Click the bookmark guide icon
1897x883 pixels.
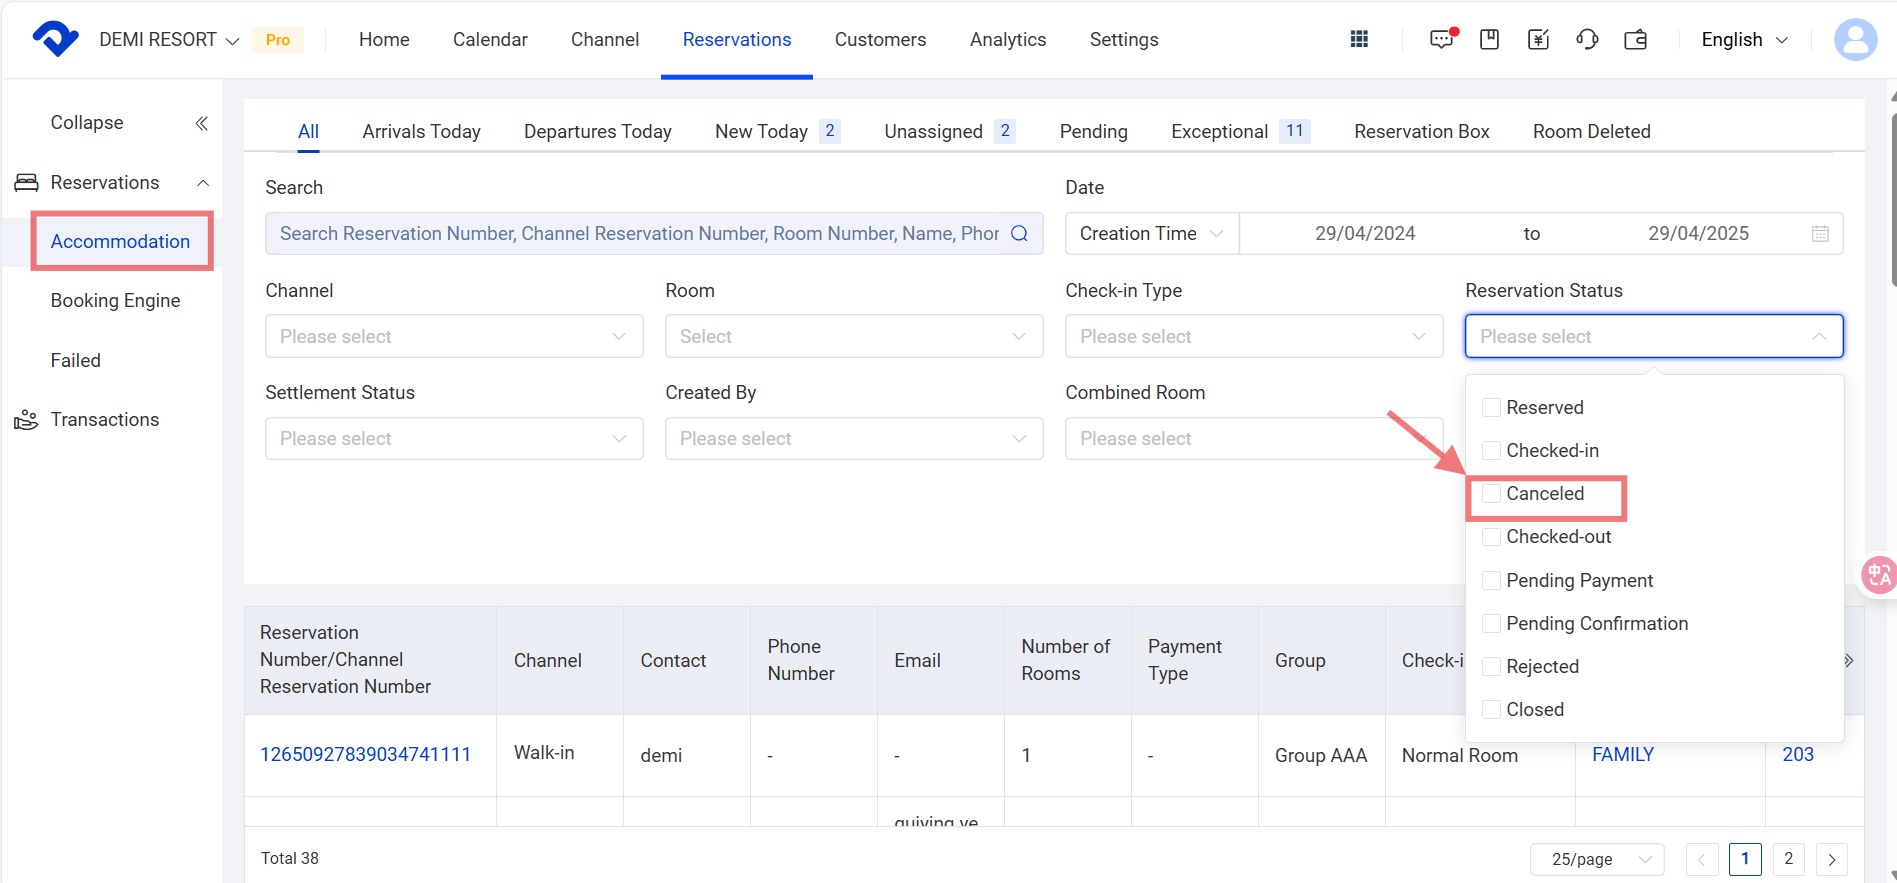click(x=1489, y=39)
